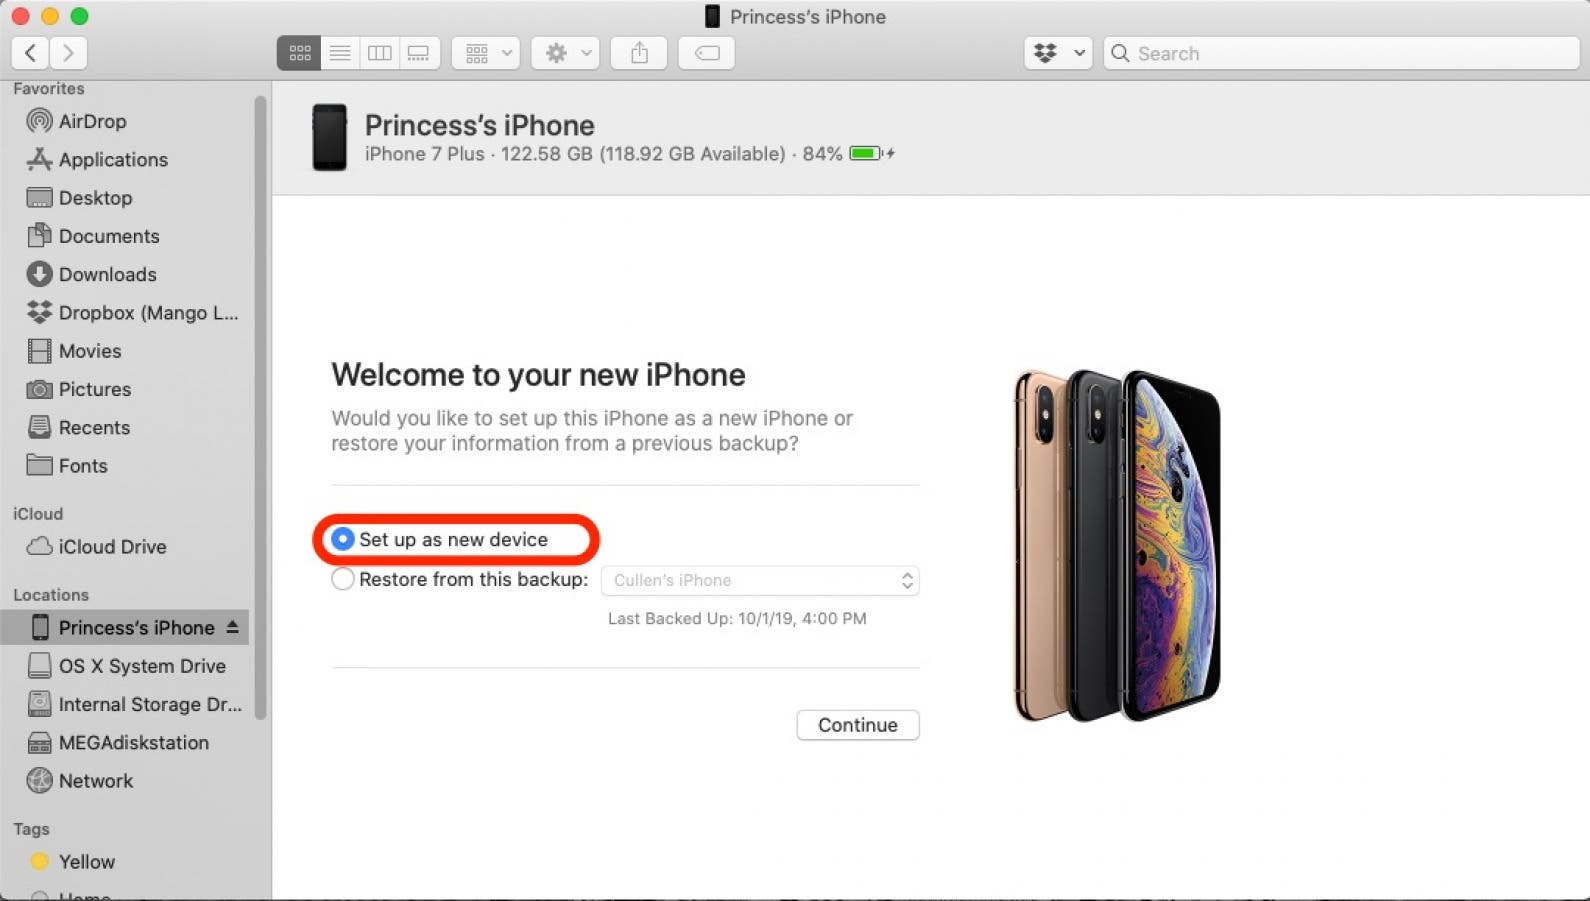Screen dimensions: 1590x901
Task: Click the Share toolbar icon
Action: click(x=639, y=53)
